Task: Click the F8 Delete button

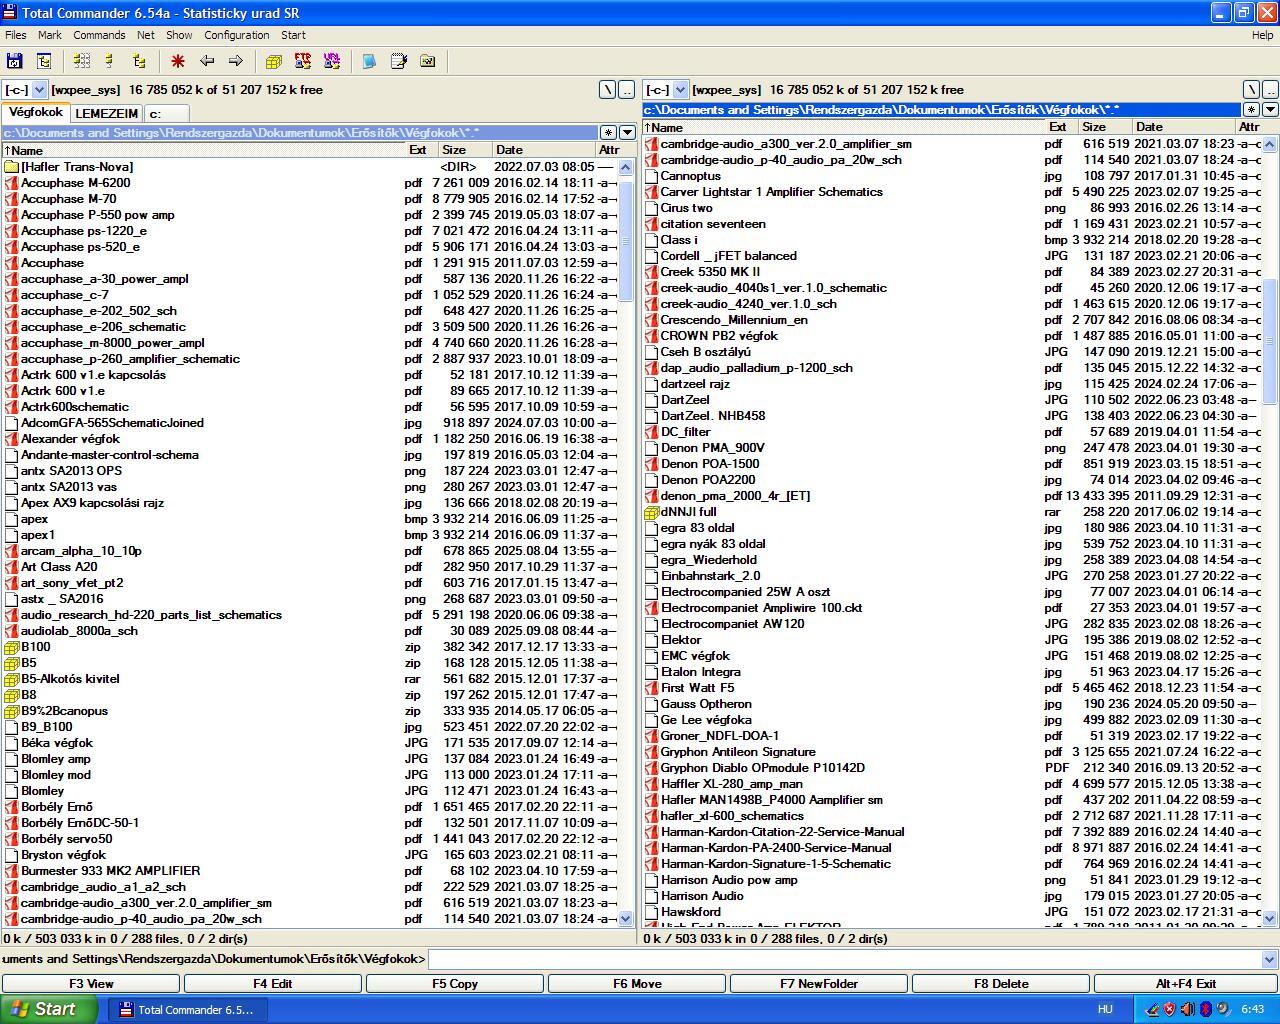Action: 1001,983
